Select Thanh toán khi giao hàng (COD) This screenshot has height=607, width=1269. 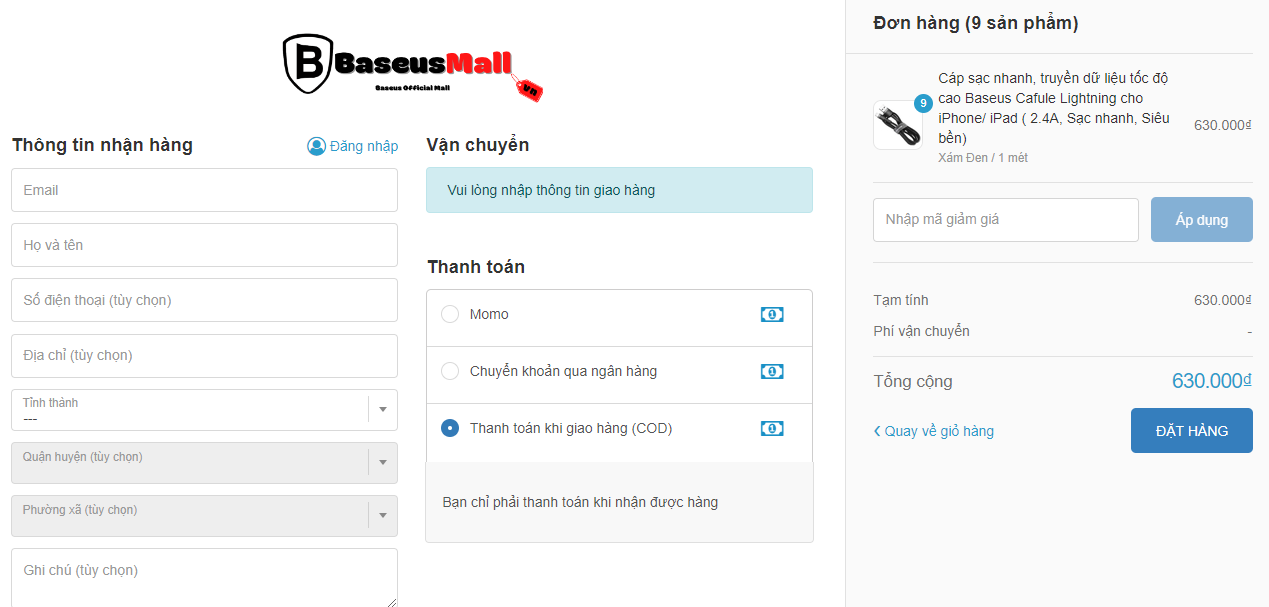click(x=450, y=428)
